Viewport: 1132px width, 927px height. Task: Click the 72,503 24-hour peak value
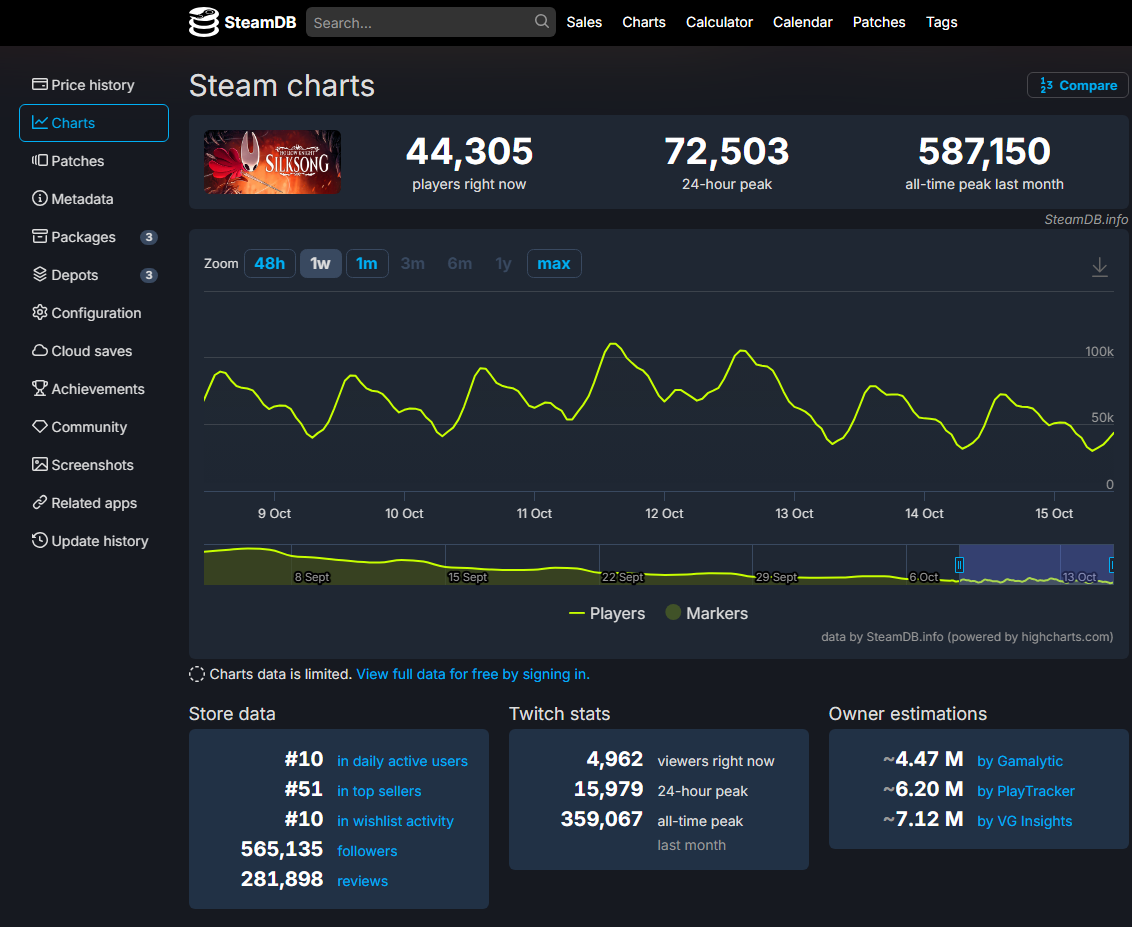coord(726,151)
